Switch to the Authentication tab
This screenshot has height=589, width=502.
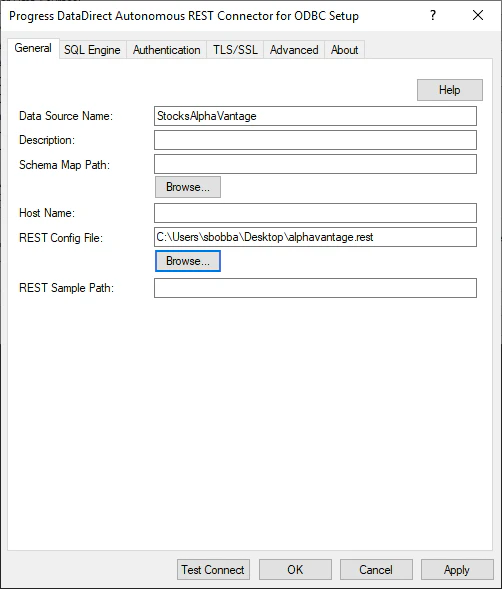pos(166,50)
